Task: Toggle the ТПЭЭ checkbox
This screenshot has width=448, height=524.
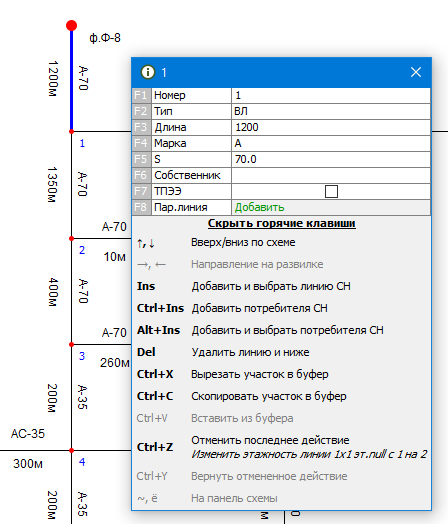Action: (x=331, y=191)
